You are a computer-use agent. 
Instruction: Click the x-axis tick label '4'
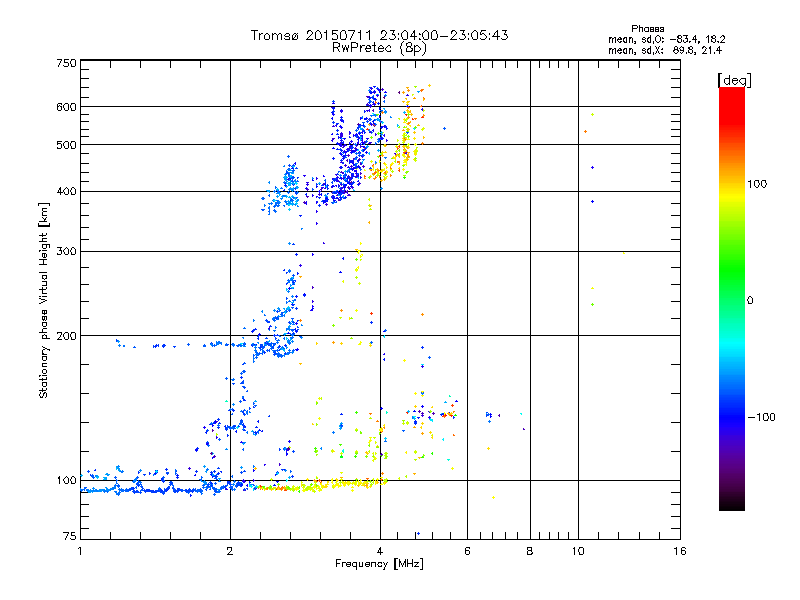[x=380, y=551]
